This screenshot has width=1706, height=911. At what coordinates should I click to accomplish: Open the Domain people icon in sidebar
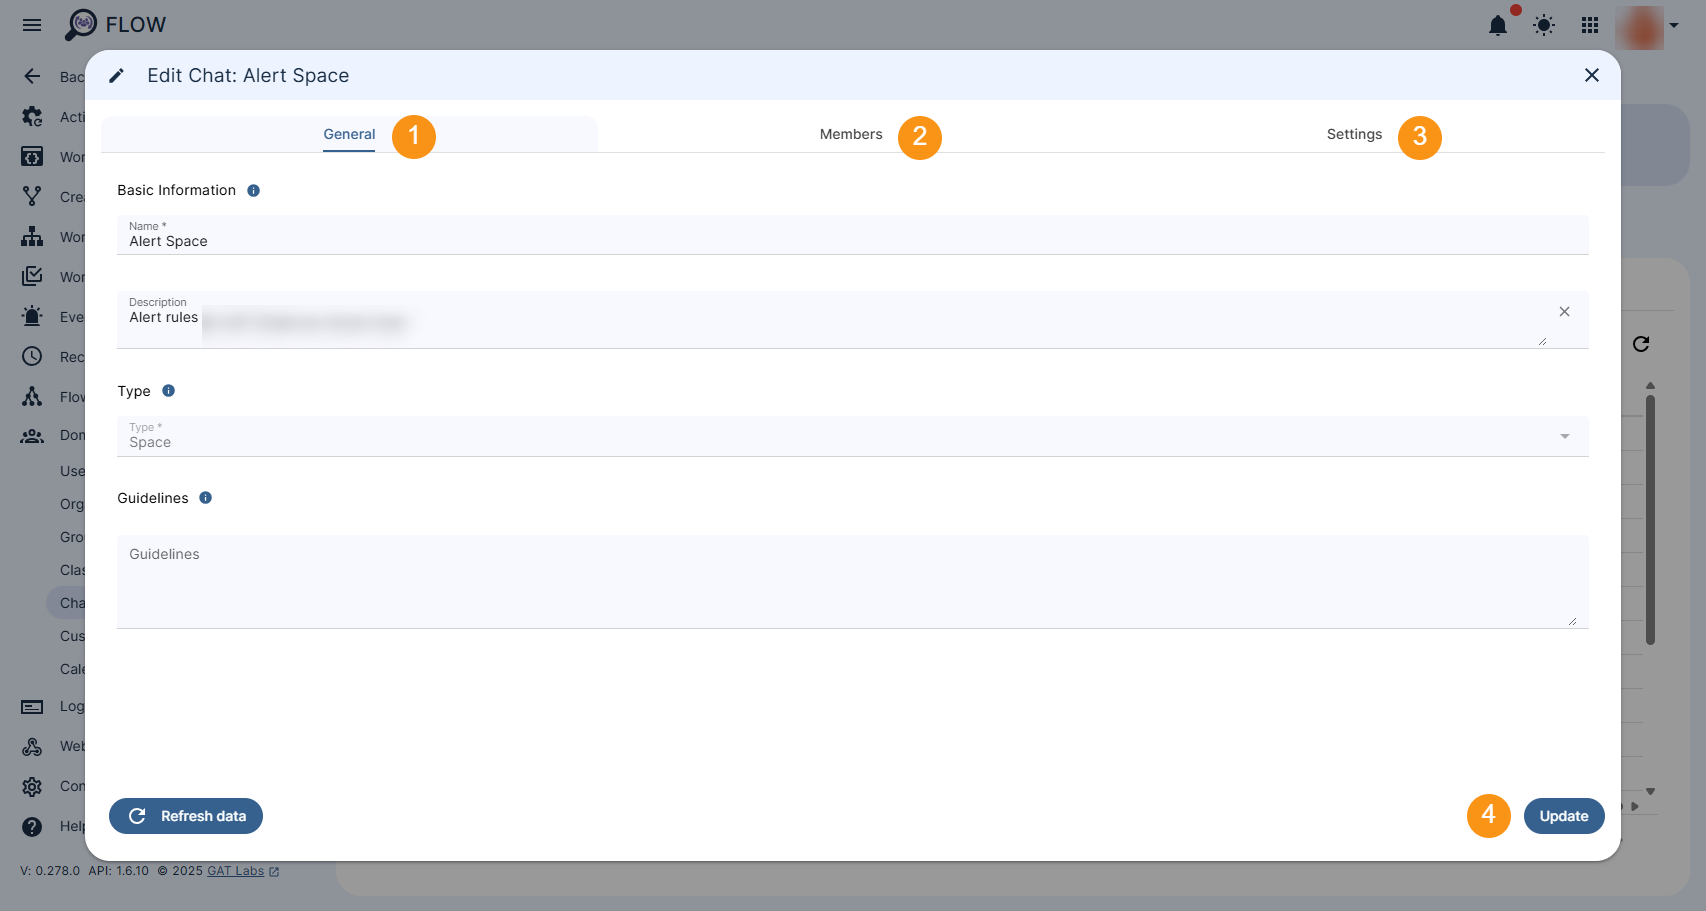pyautogui.click(x=31, y=435)
